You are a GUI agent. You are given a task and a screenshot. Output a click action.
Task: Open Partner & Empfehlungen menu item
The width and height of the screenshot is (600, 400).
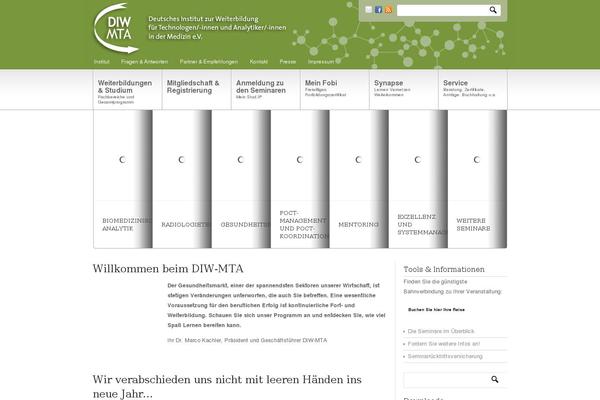209,62
